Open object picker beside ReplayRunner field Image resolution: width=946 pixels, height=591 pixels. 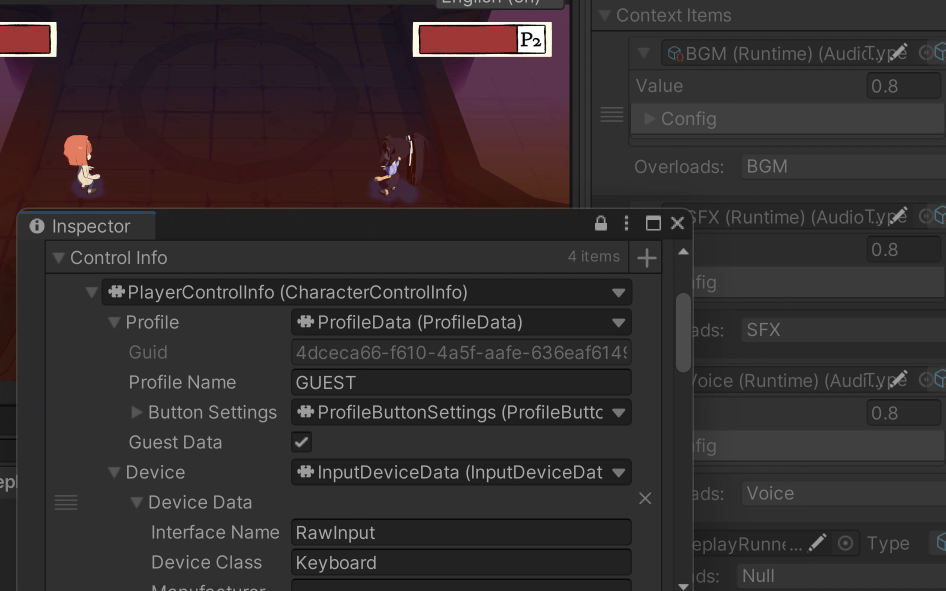845,543
